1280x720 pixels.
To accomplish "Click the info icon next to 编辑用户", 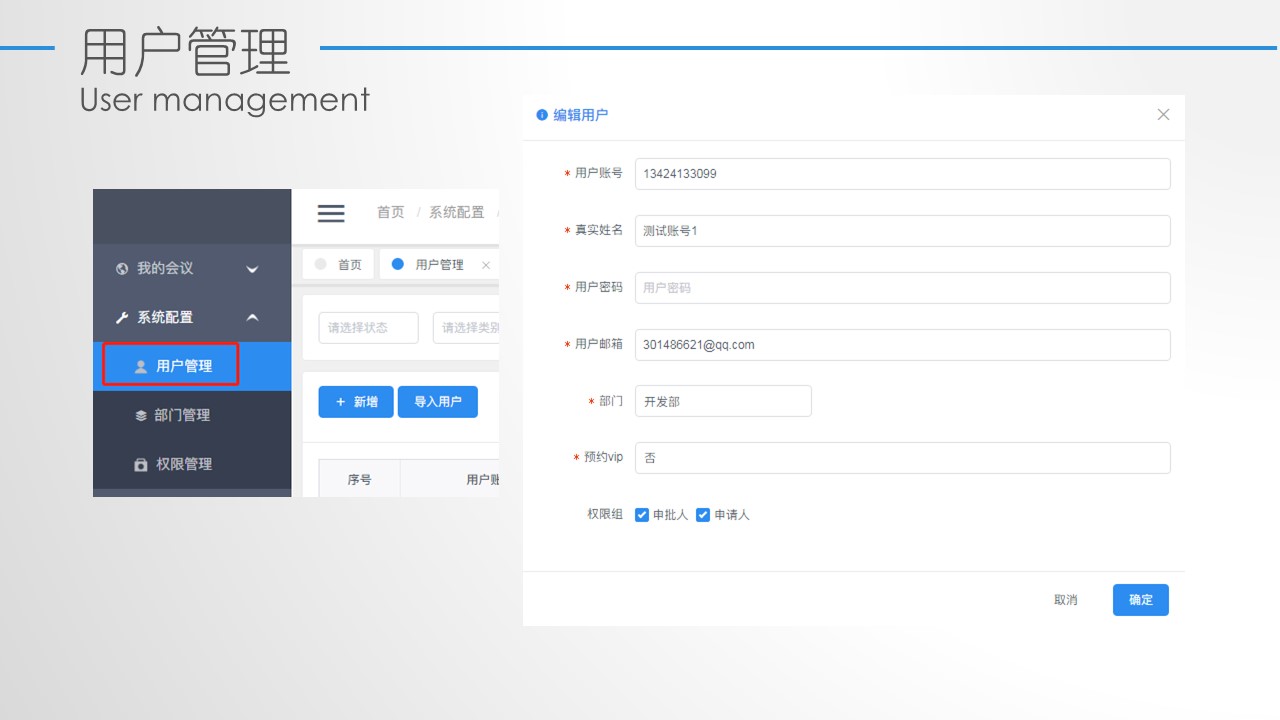I will (x=542, y=115).
